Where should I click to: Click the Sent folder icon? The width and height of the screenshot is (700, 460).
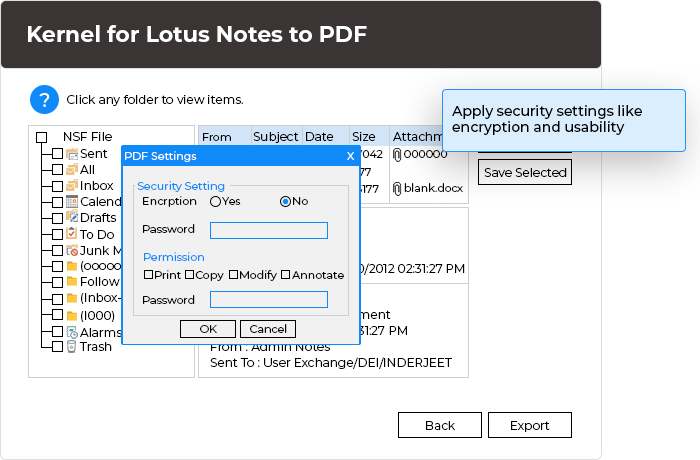(72, 154)
